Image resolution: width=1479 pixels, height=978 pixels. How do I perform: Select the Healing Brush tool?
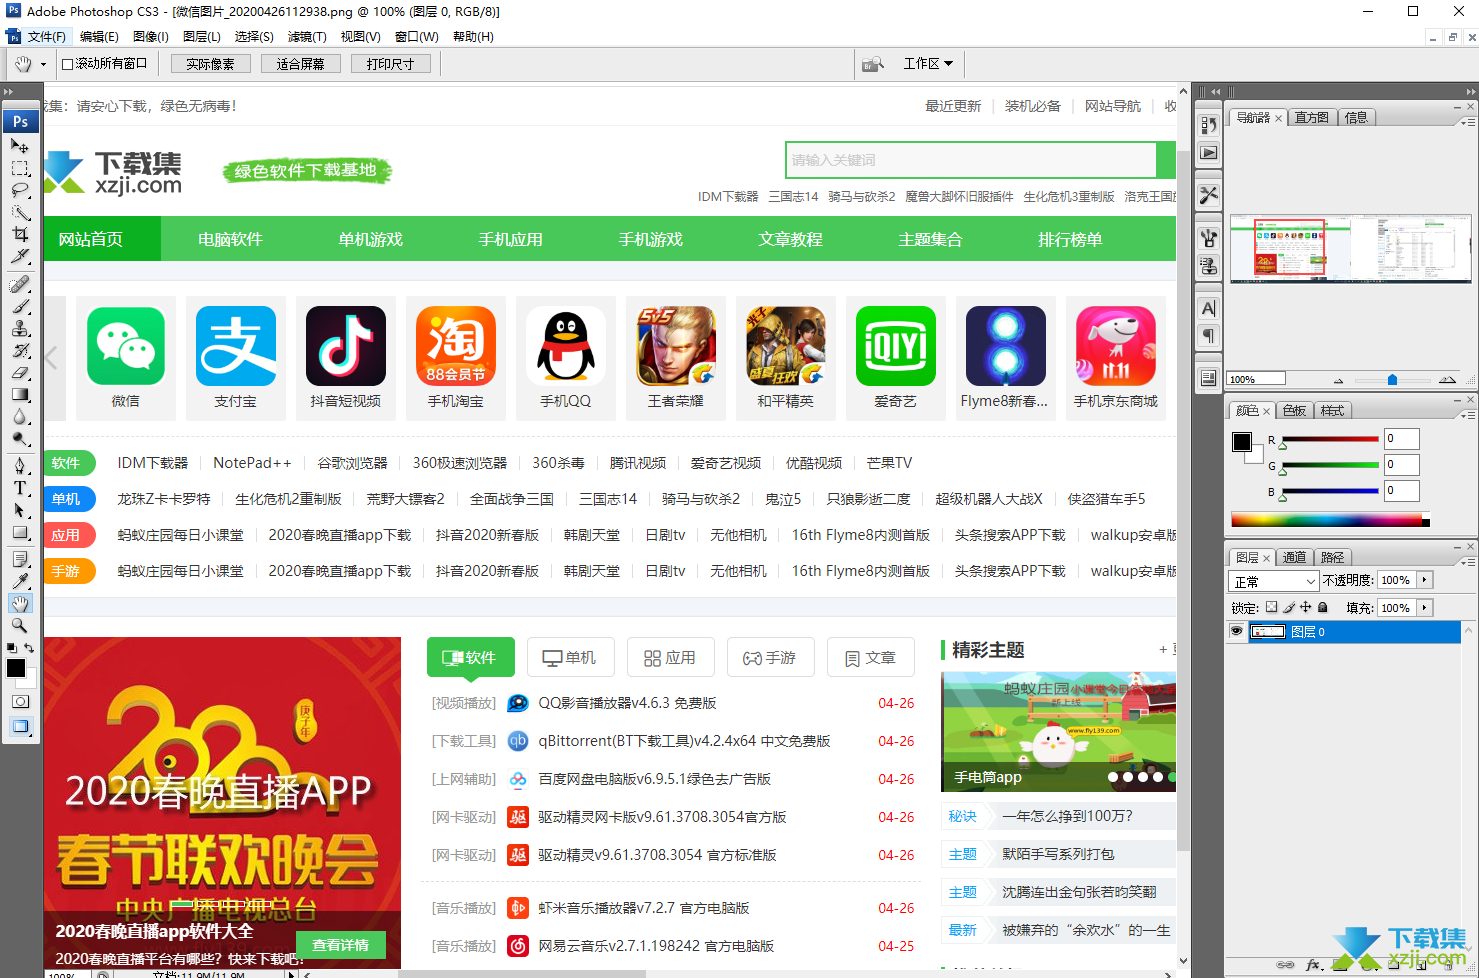click(20, 285)
